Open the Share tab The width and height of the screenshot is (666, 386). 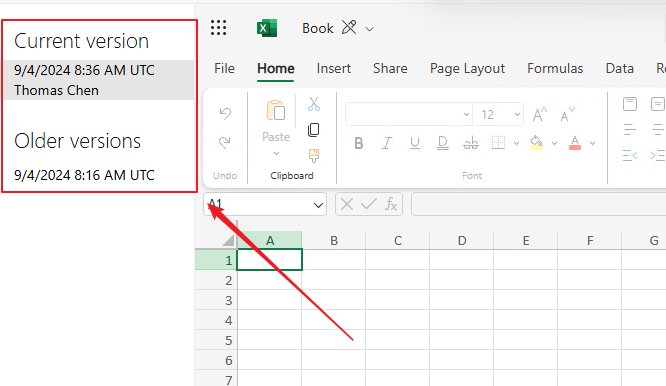point(390,68)
